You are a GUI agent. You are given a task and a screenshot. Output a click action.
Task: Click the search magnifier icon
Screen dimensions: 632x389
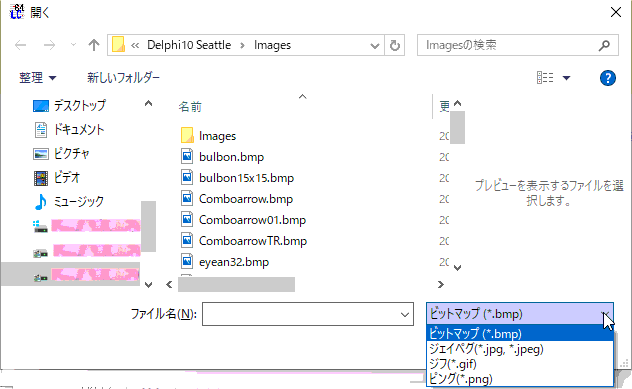tap(604, 46)
